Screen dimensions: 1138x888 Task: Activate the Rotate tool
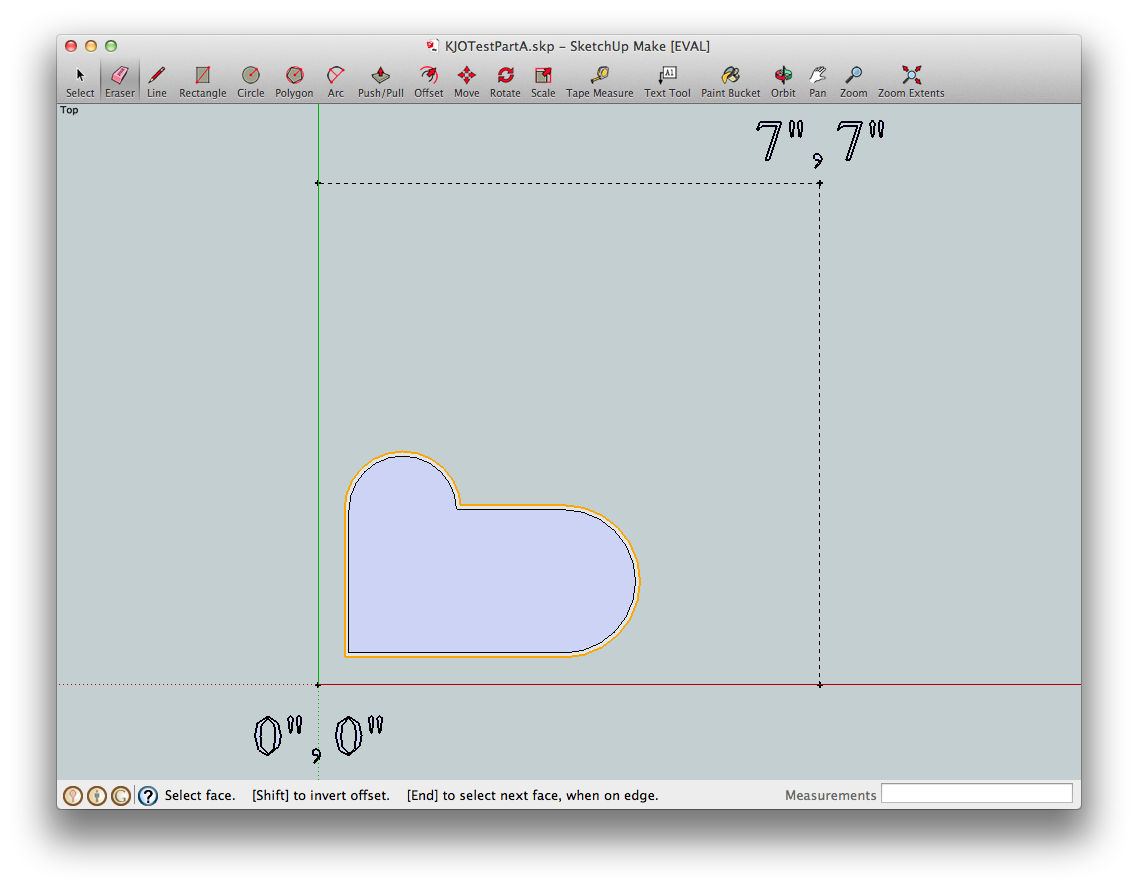505,81
